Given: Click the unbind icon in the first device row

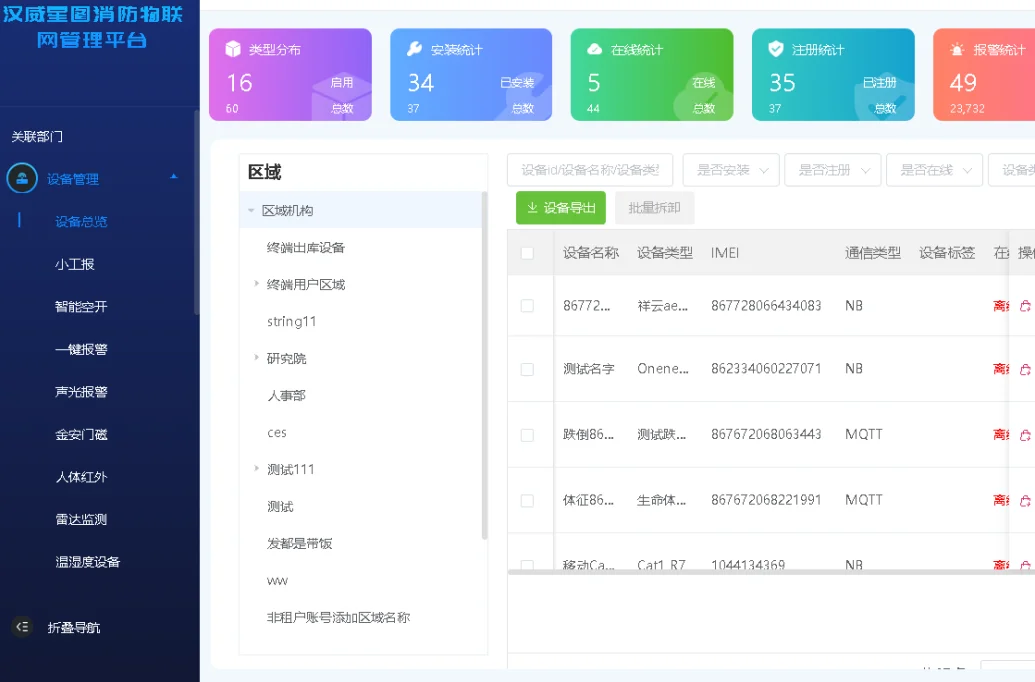Looking at the screenshot, I should coord(1025,305).
